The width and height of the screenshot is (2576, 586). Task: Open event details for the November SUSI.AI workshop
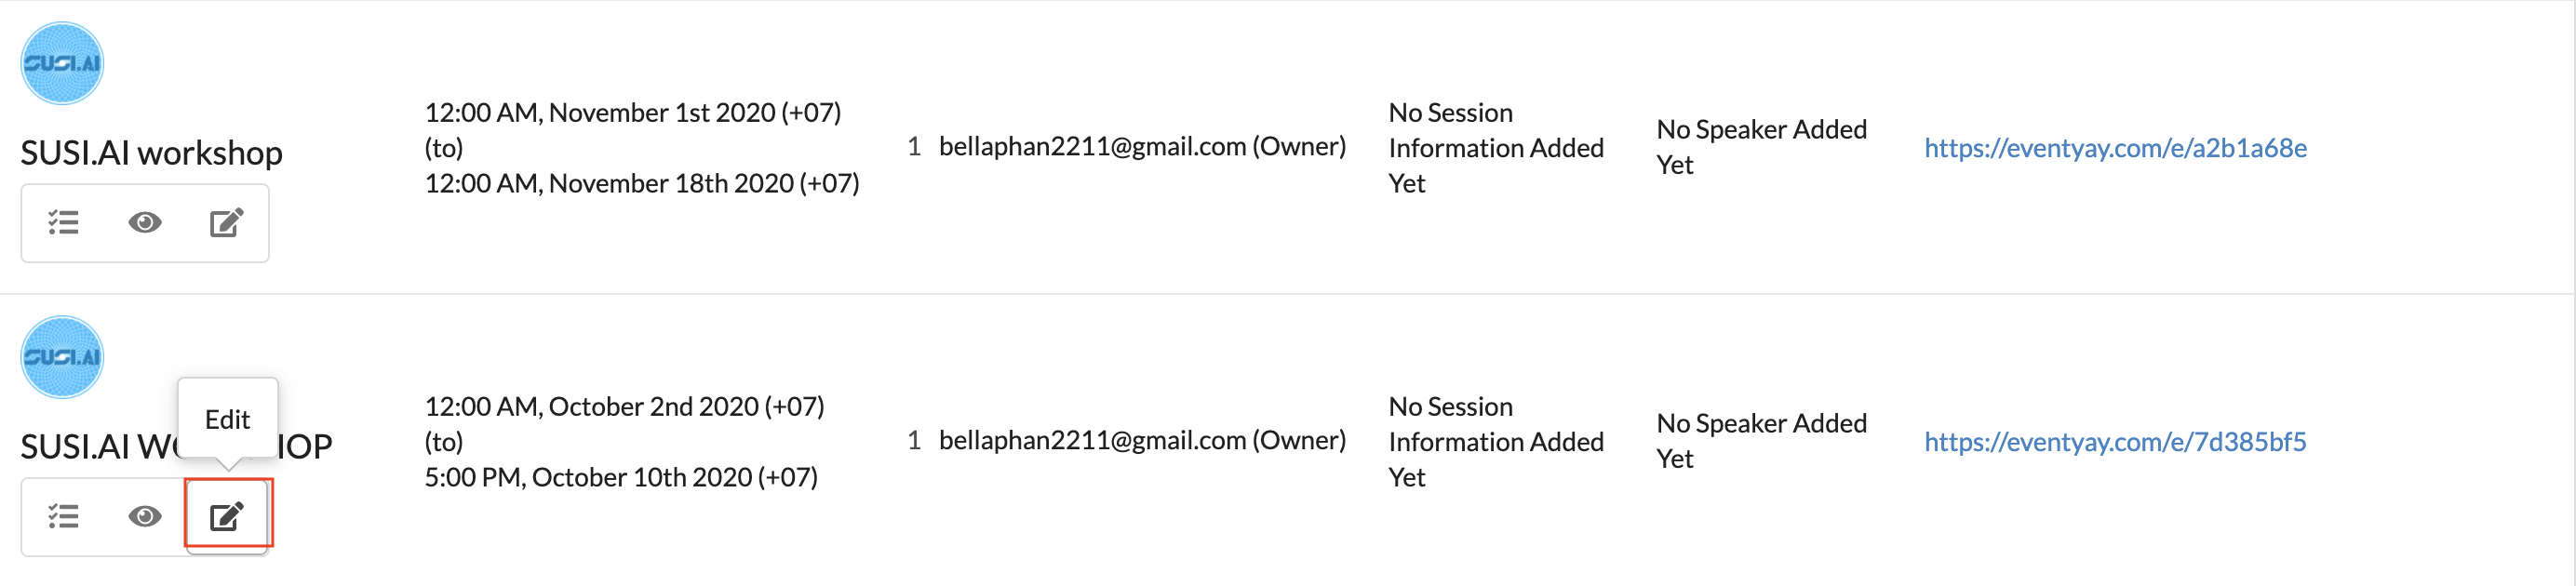tap(63, 222)
